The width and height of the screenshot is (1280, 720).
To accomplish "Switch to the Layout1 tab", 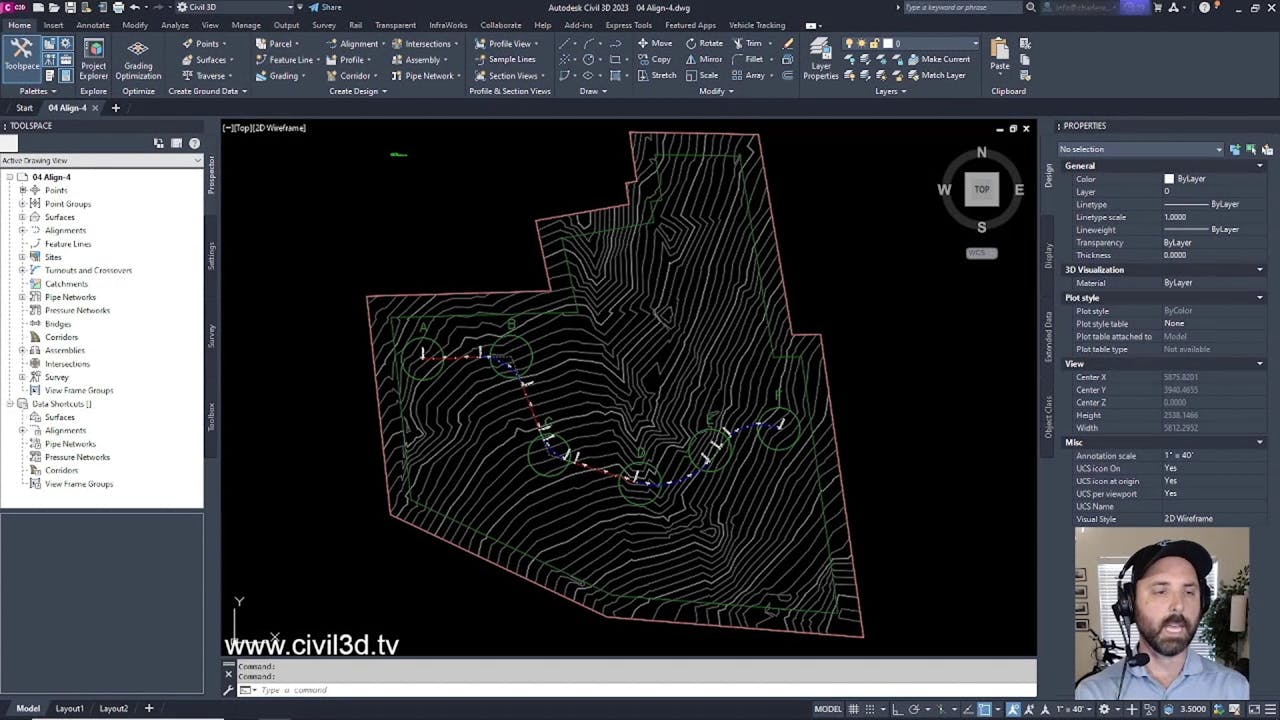I will pyautogui.click(x=69, y=708).
